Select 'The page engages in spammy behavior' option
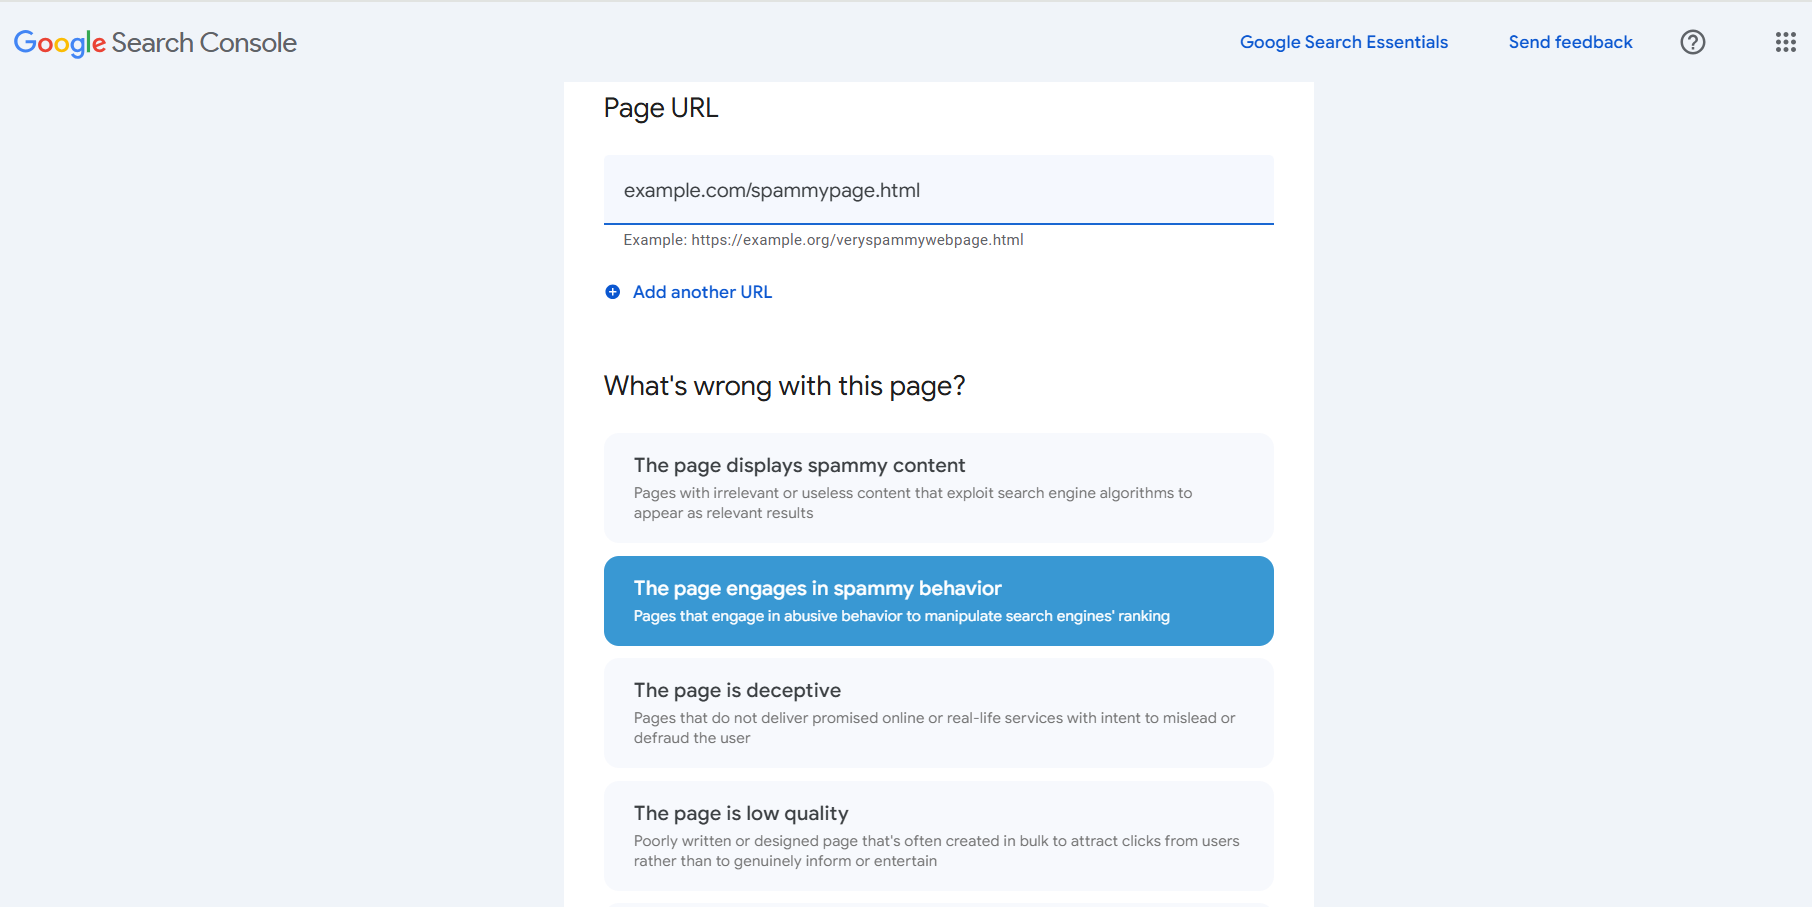Screen dimensions: 1812x907 [938, 601]
